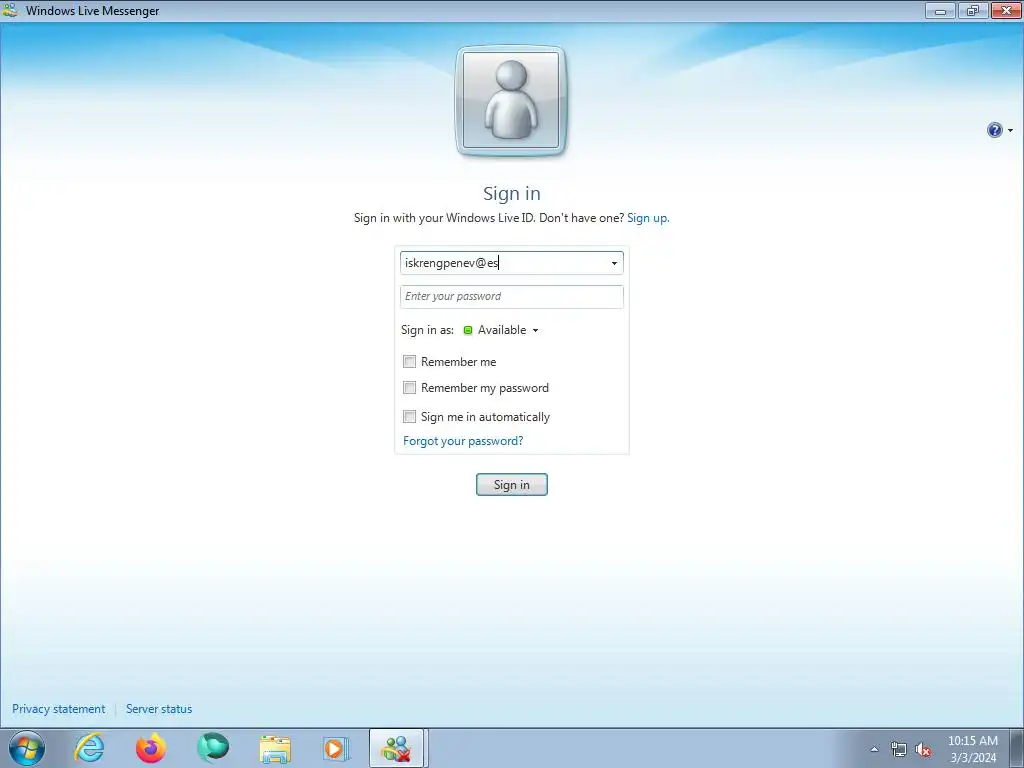
Task: Click the blue help question mark icon
Action: click(994, 130)
